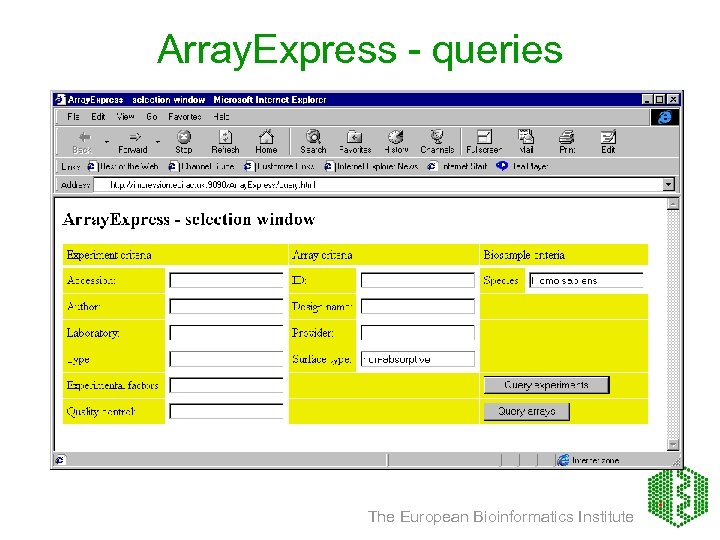
Task: Click the experiment Type input field
Action: pos(226,359)
